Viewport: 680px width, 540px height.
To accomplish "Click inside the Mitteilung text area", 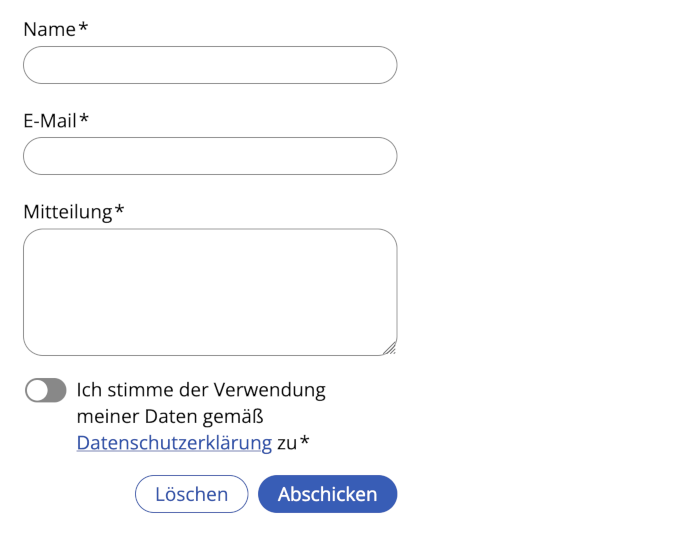I will click(210, 292).
